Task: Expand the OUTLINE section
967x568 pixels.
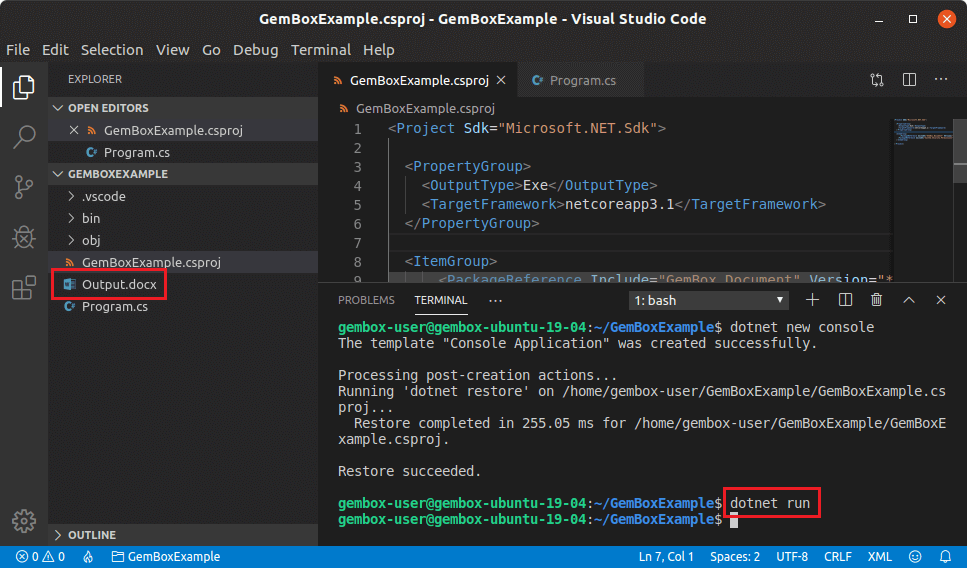Action: [x=92, y=535]
